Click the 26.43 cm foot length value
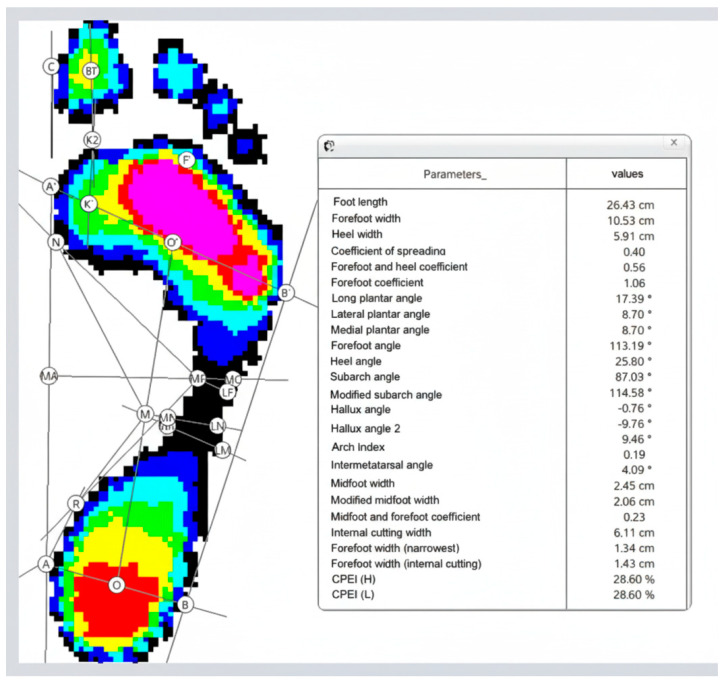This screenshot has height=682, width=727. point(630,205)
